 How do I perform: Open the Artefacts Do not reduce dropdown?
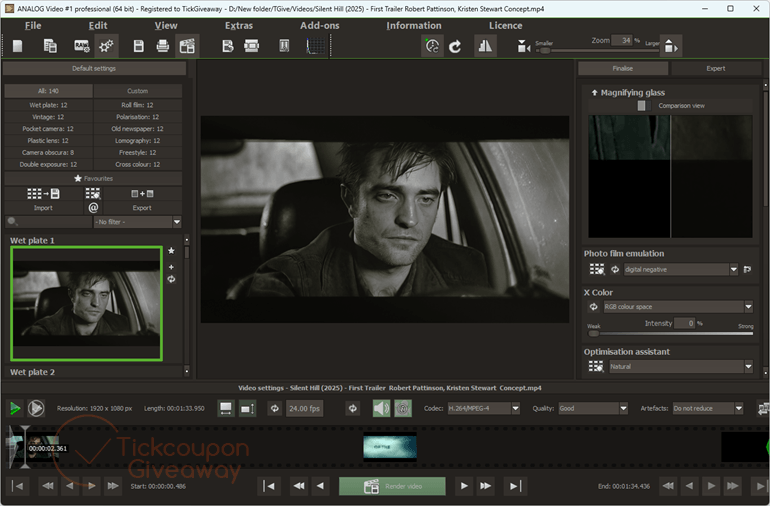point(707,408)
